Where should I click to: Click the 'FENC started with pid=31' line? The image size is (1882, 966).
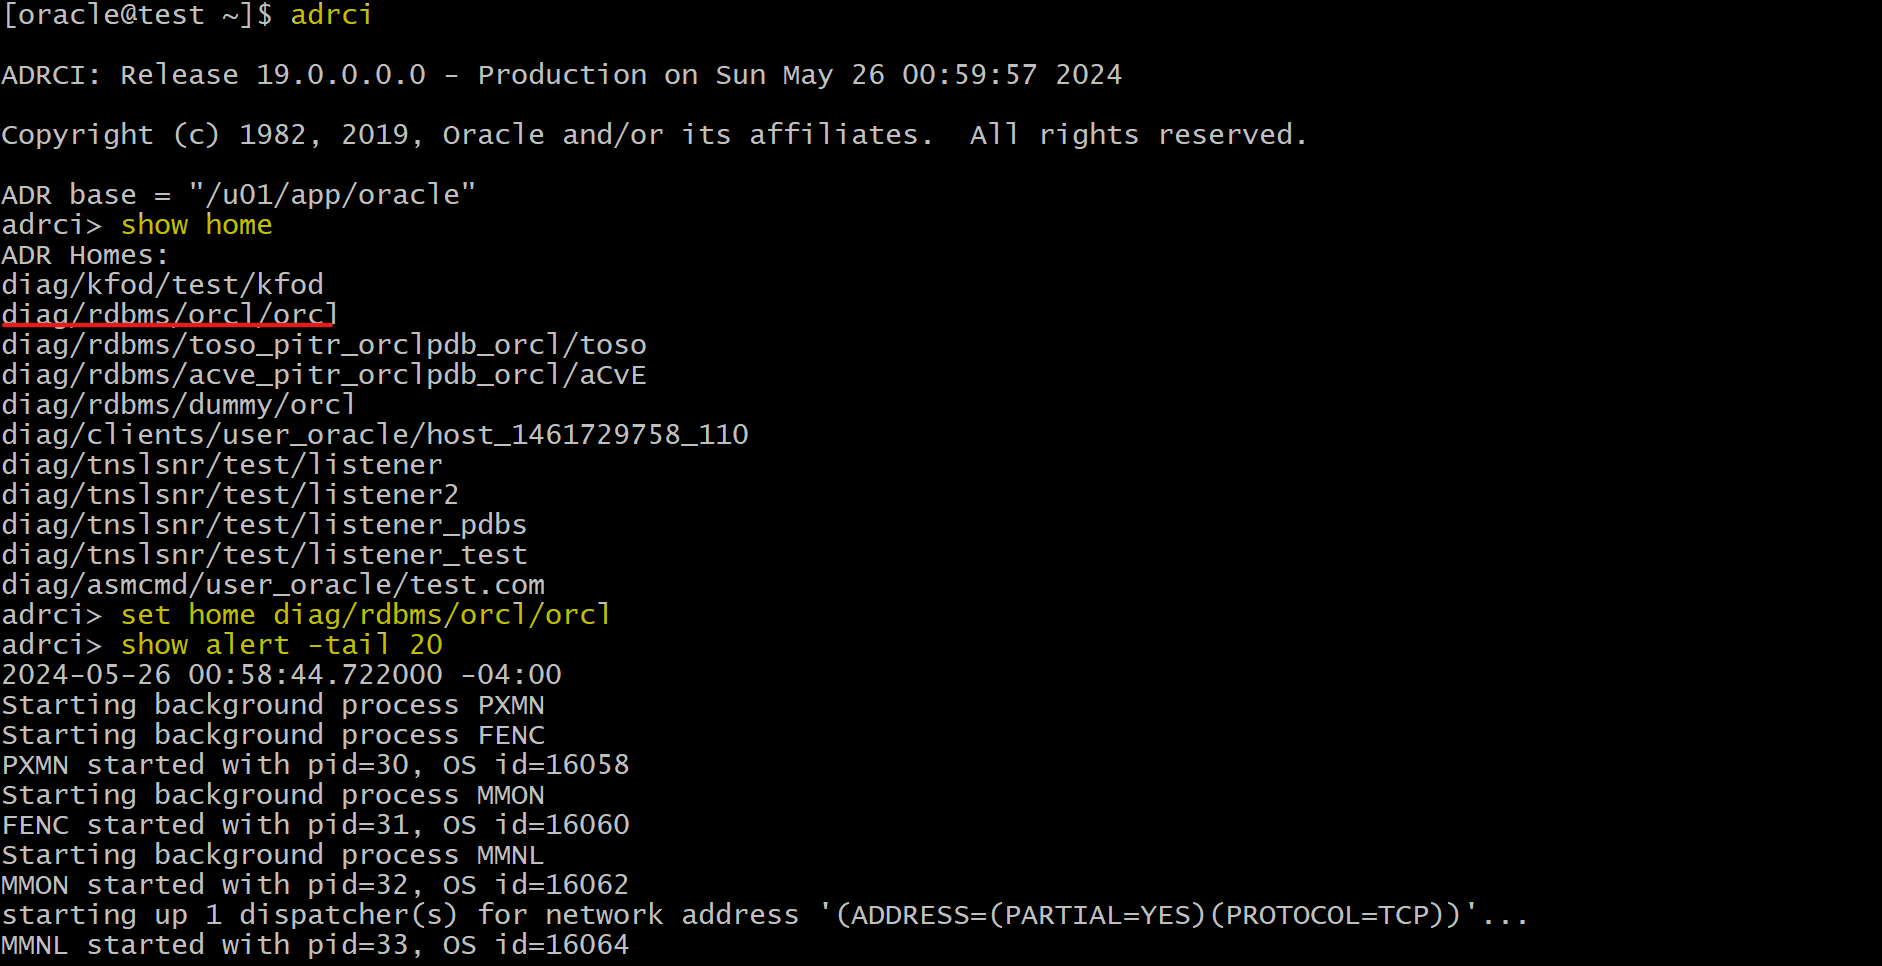click(315, 825)
